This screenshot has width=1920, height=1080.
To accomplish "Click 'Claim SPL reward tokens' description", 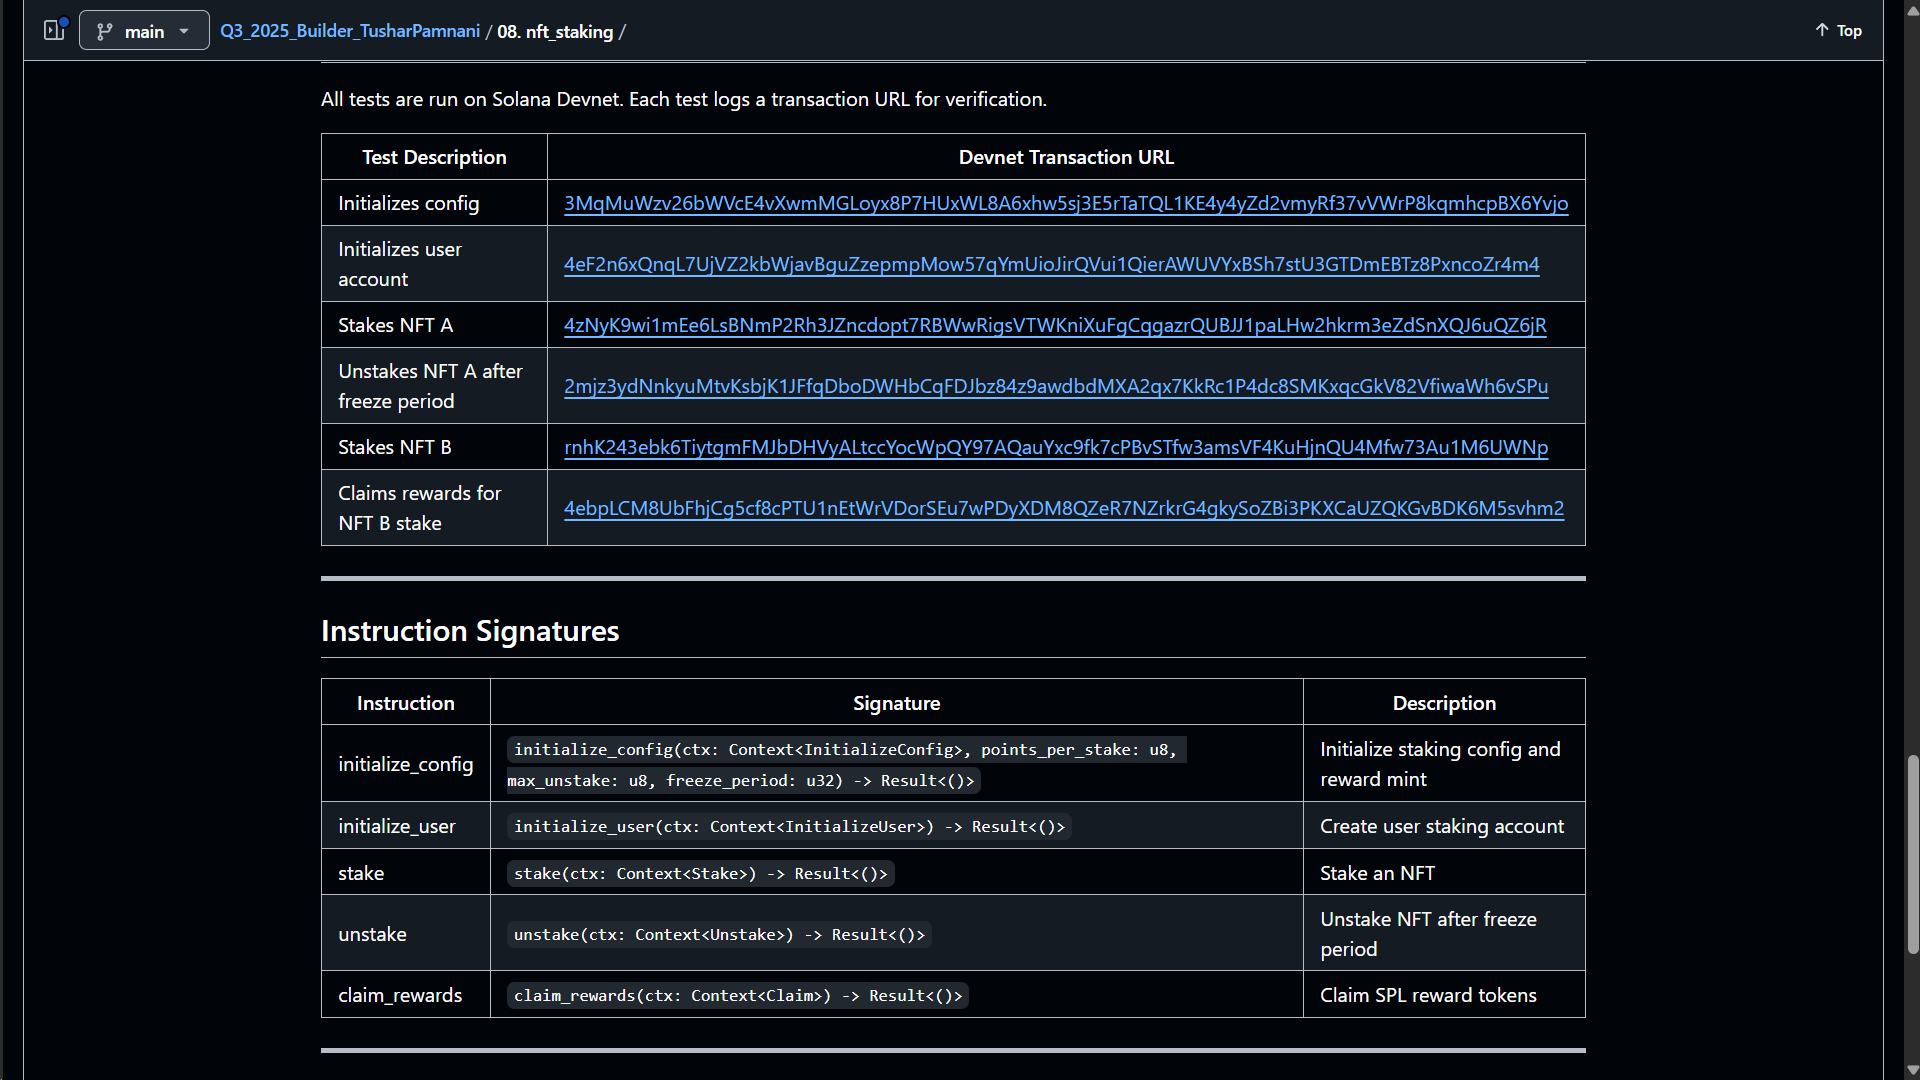I will click(1428, 995).
